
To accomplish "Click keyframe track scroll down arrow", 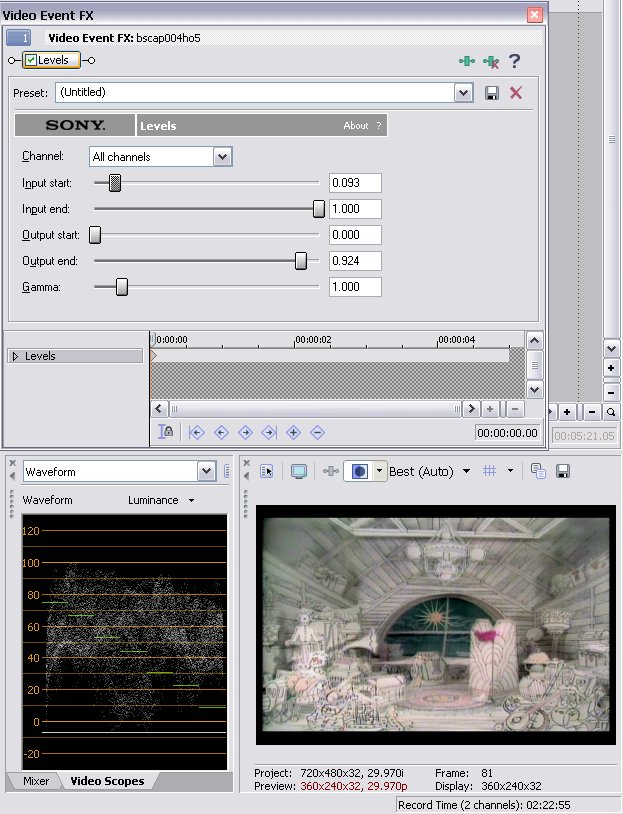I will pyautogui.click(x=535, y=389).
